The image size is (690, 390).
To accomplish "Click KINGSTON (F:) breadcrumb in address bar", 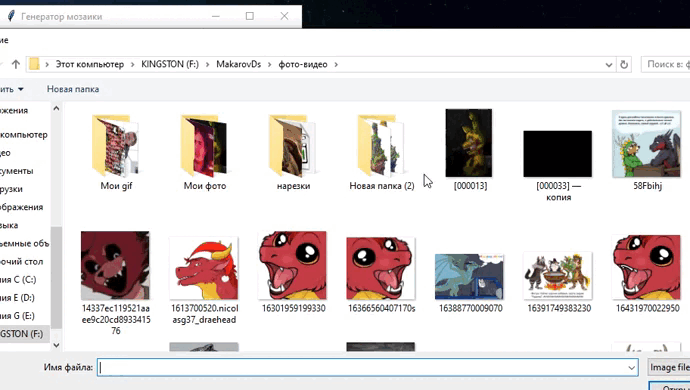I will (x=170, y=64).
